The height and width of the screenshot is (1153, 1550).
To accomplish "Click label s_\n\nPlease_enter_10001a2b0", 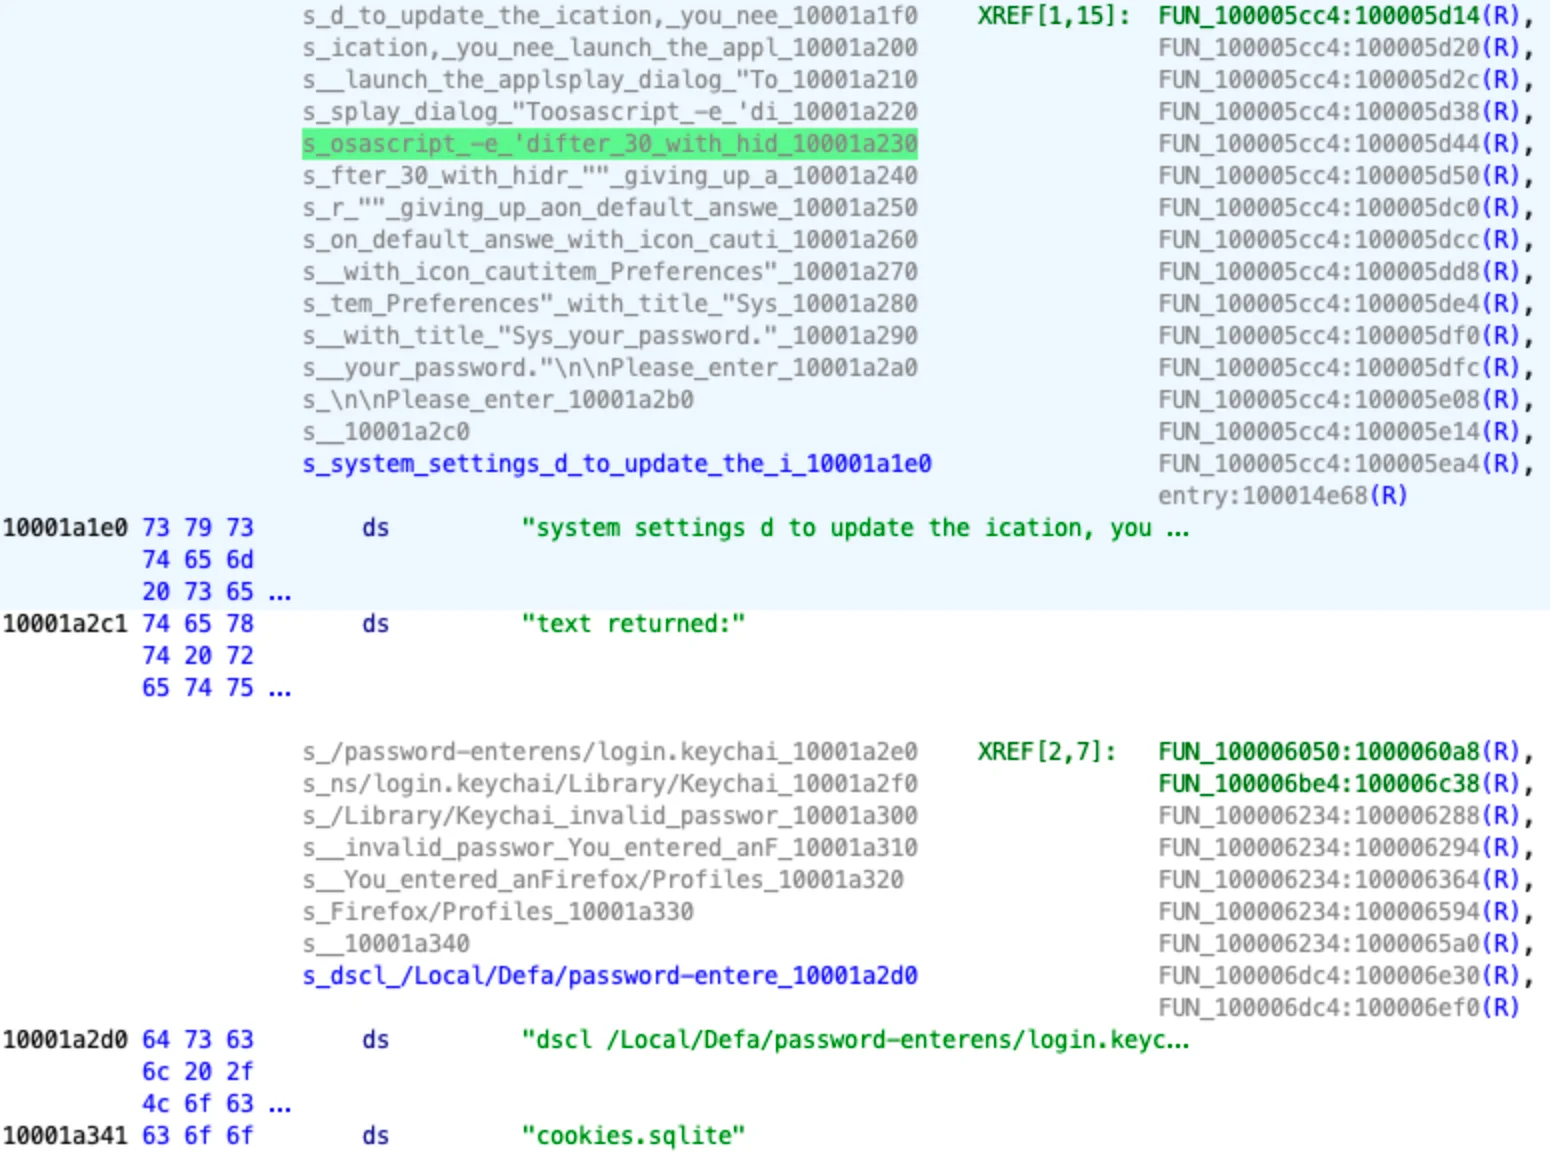I will pos(498,400).
